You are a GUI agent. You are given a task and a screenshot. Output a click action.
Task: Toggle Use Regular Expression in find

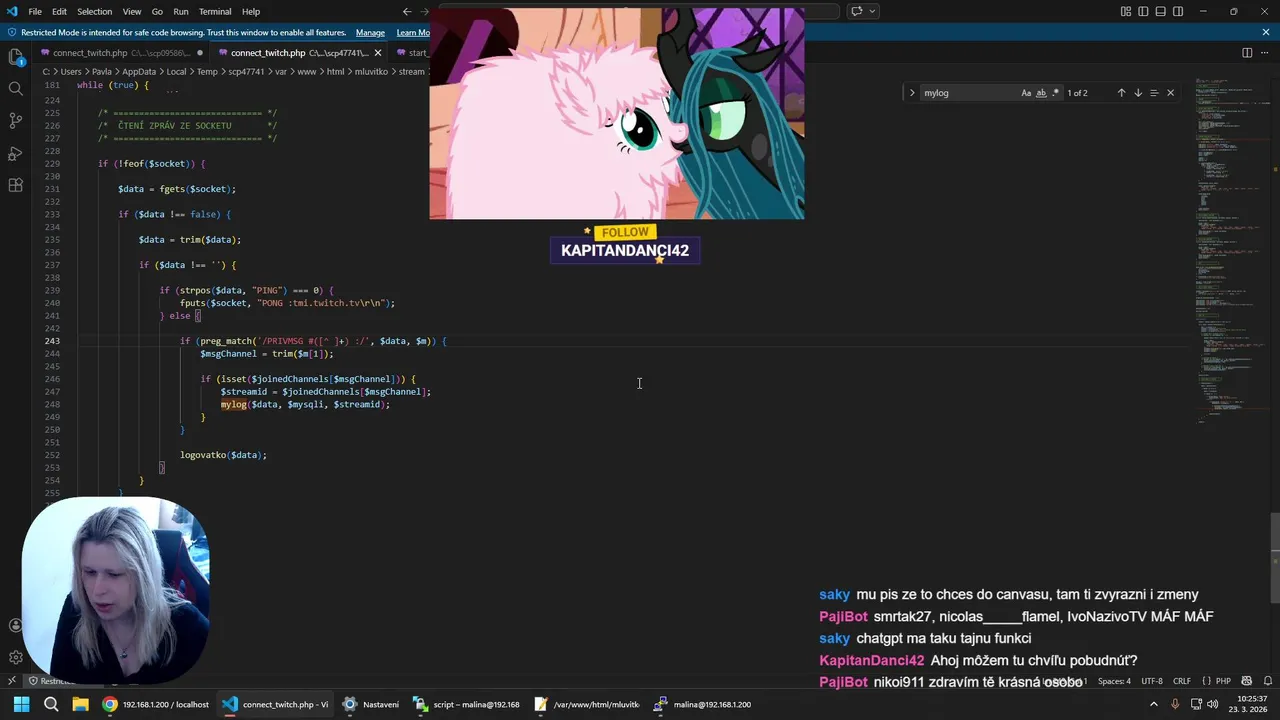tap(1055, 93)
